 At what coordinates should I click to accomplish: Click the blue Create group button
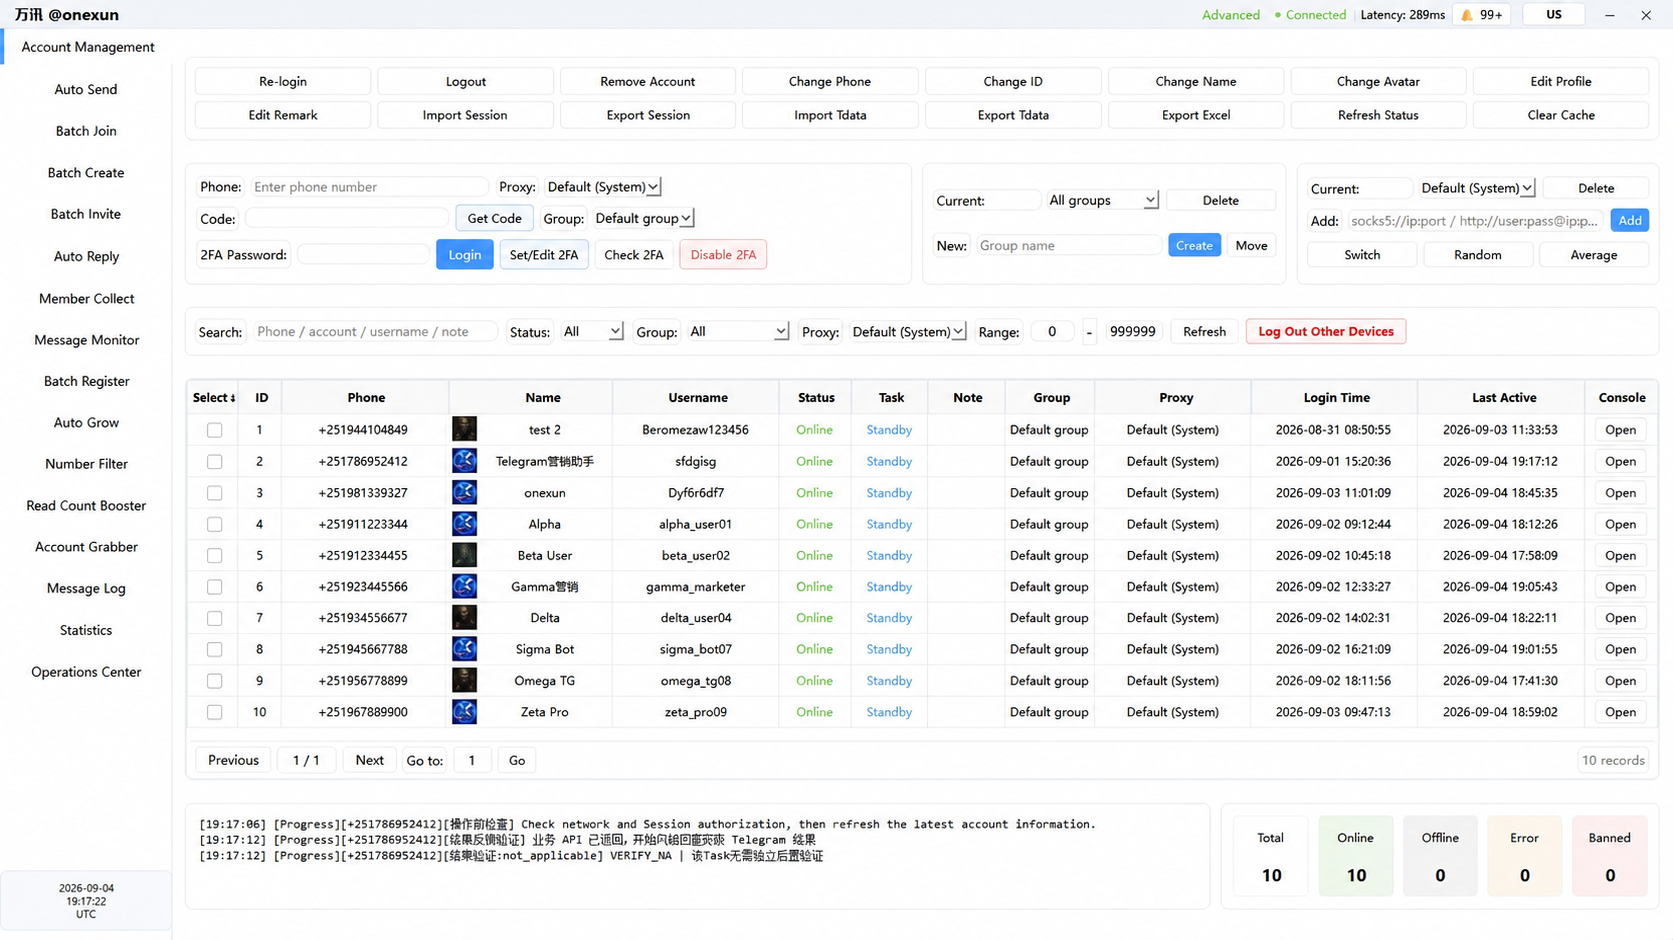click(x=1194, y=245)
